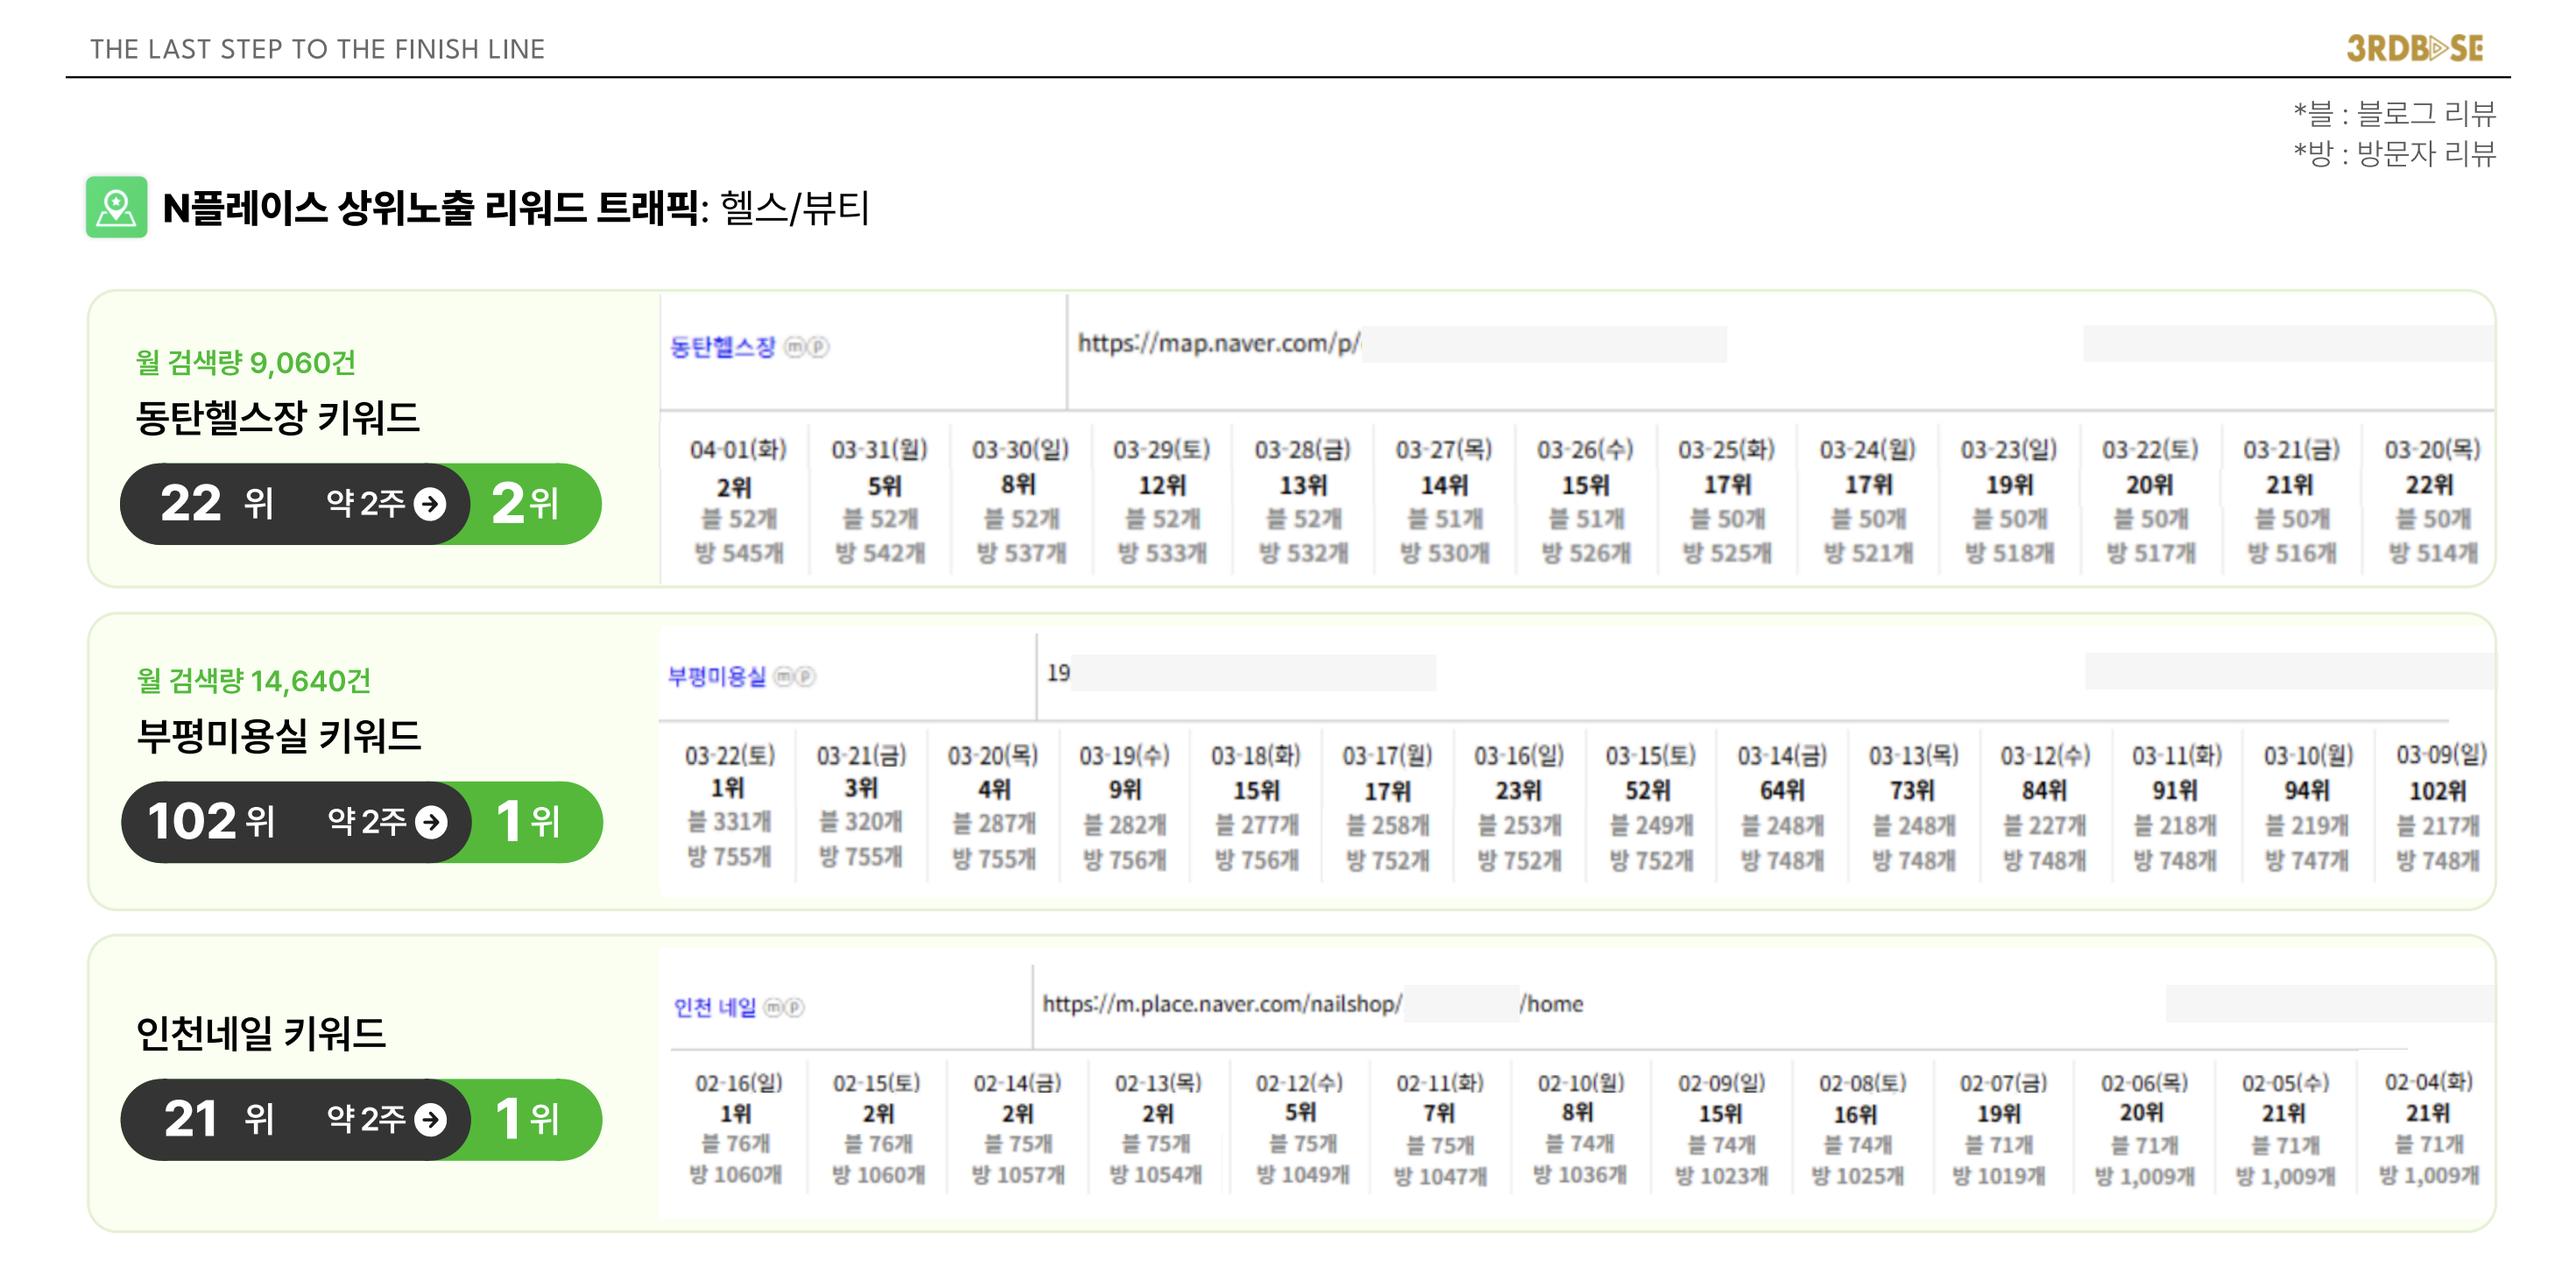The image size is (2576, 1281).
Task: Click the map.naver.com URL text
Action: [1218, 343]
